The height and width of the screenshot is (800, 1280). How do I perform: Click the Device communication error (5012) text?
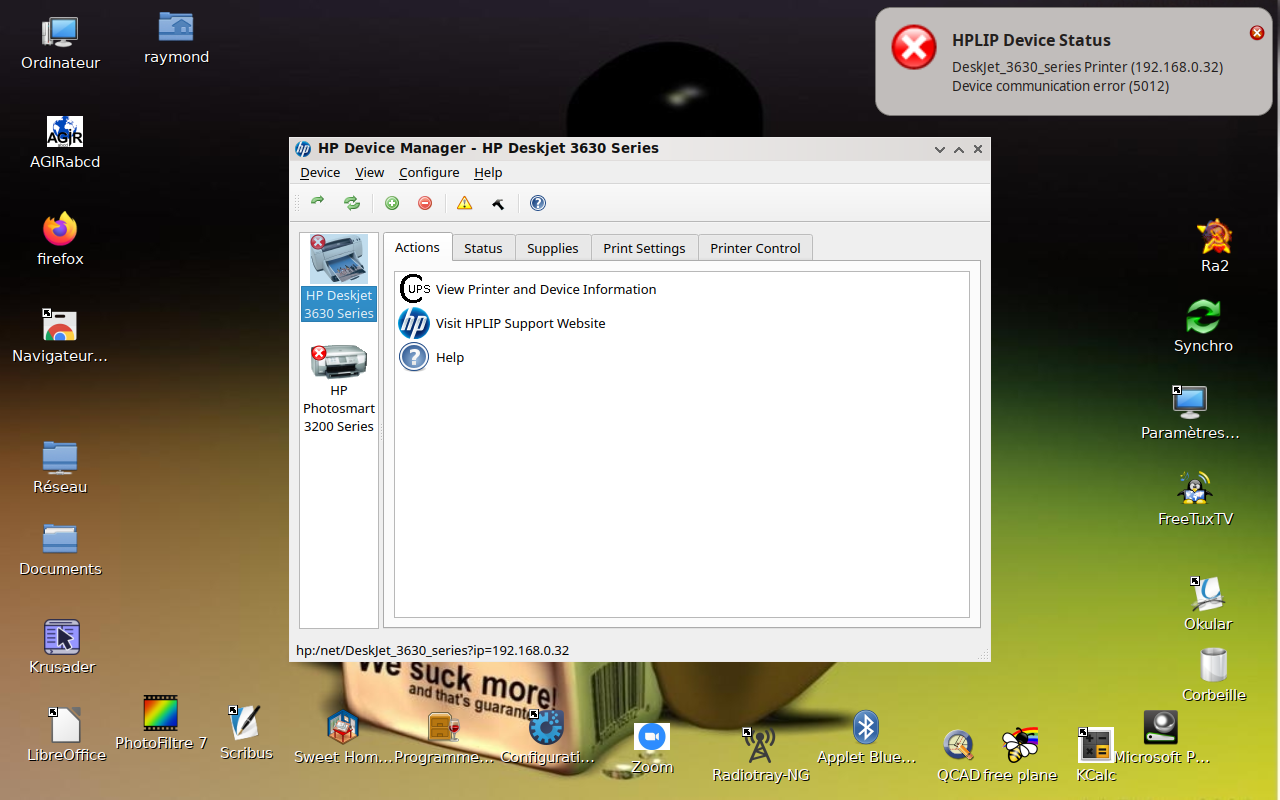(1060, 86)
